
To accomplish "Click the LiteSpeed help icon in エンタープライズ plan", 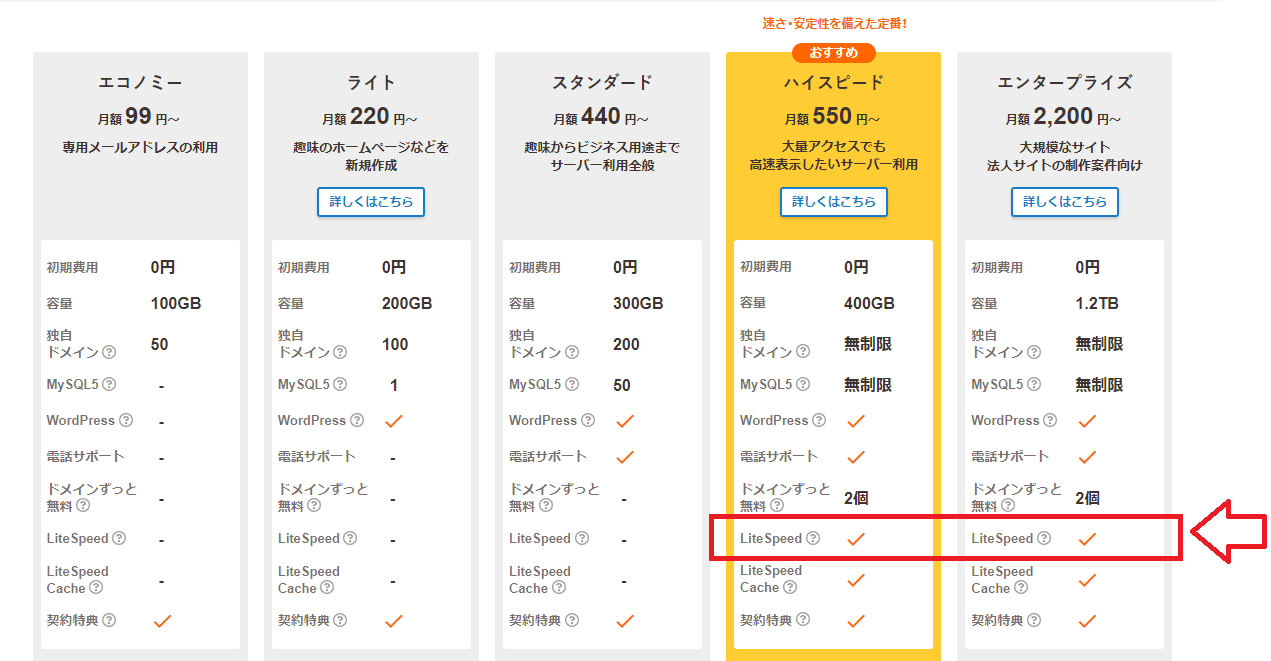I will [1044, 538].
